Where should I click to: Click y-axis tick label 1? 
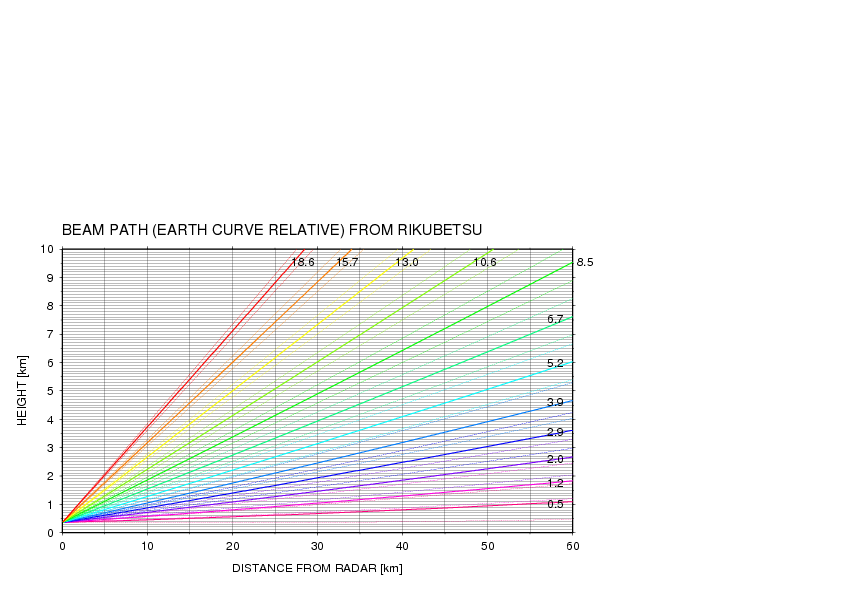(x=50, y=505)
